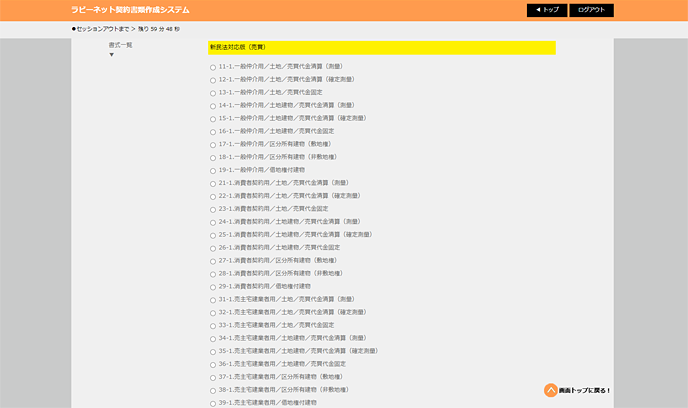This screenshot has height=408, width=688.
Task: Choose 29-1 消費者契約用／借地権付建物
Action: [213, 287]
